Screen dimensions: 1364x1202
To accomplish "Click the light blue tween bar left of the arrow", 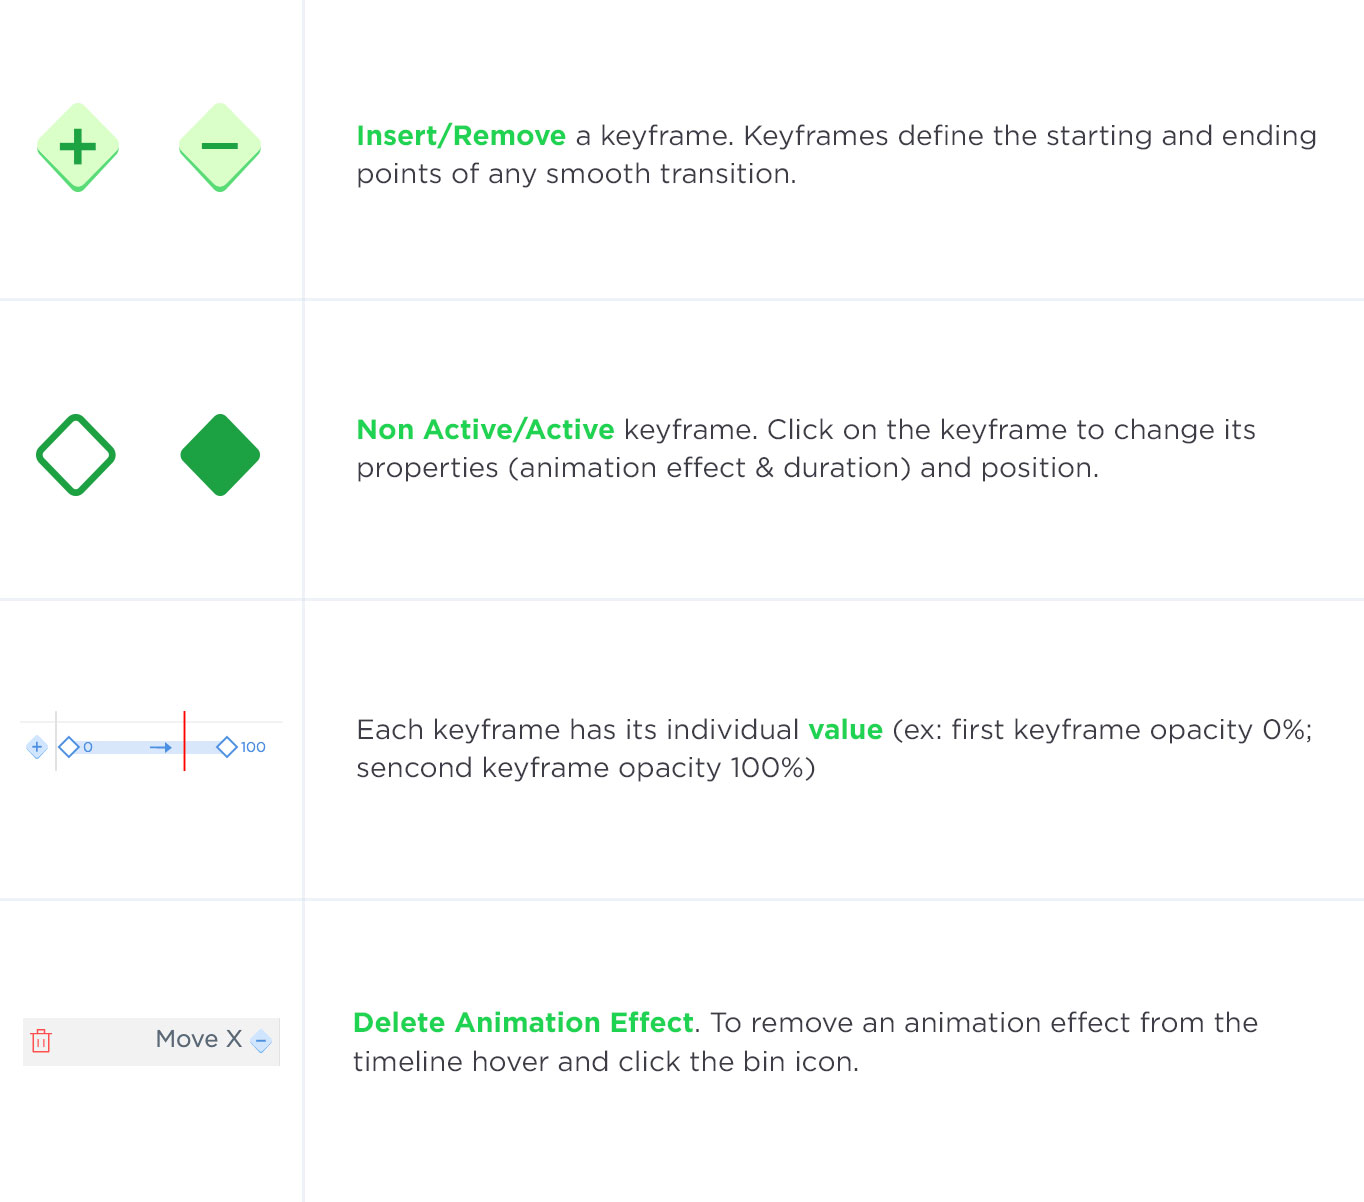I will [120, 747].
